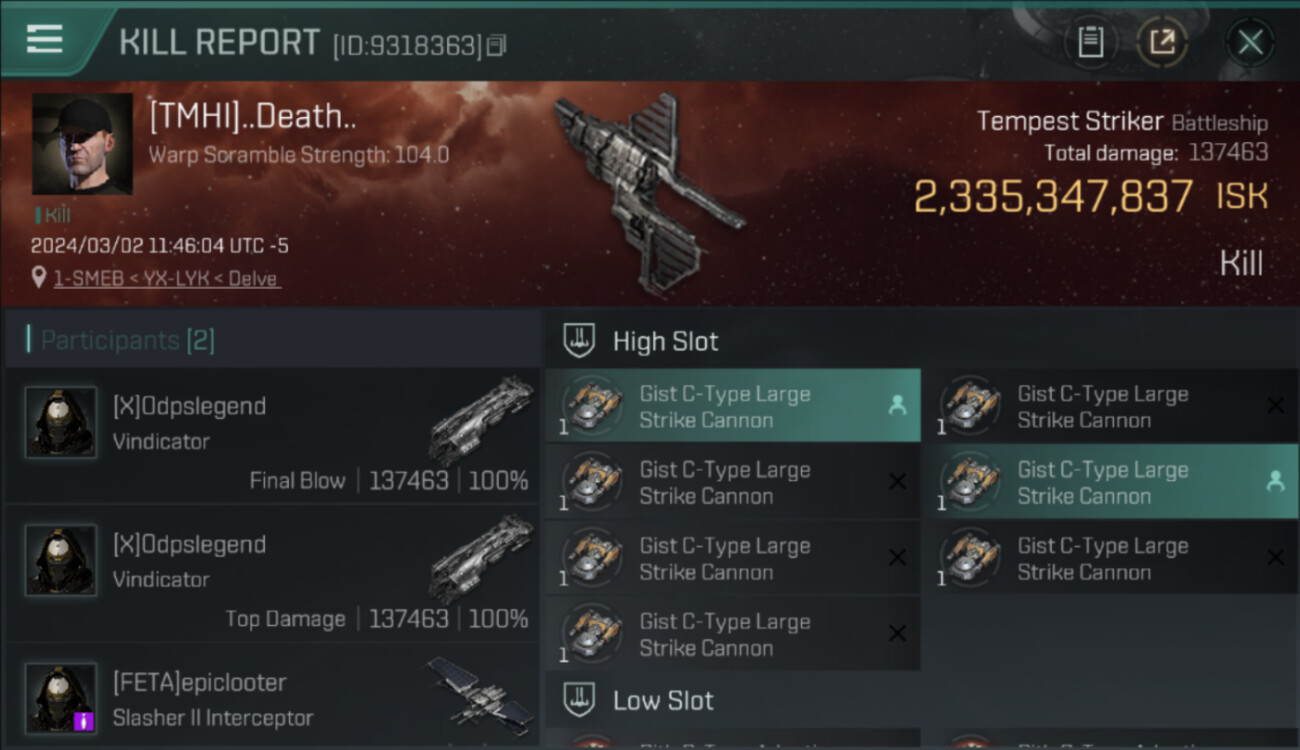Select first highlighted Gist C-Type Strike Cannon
Viewport: 1300px width, 750px height.
733,406
